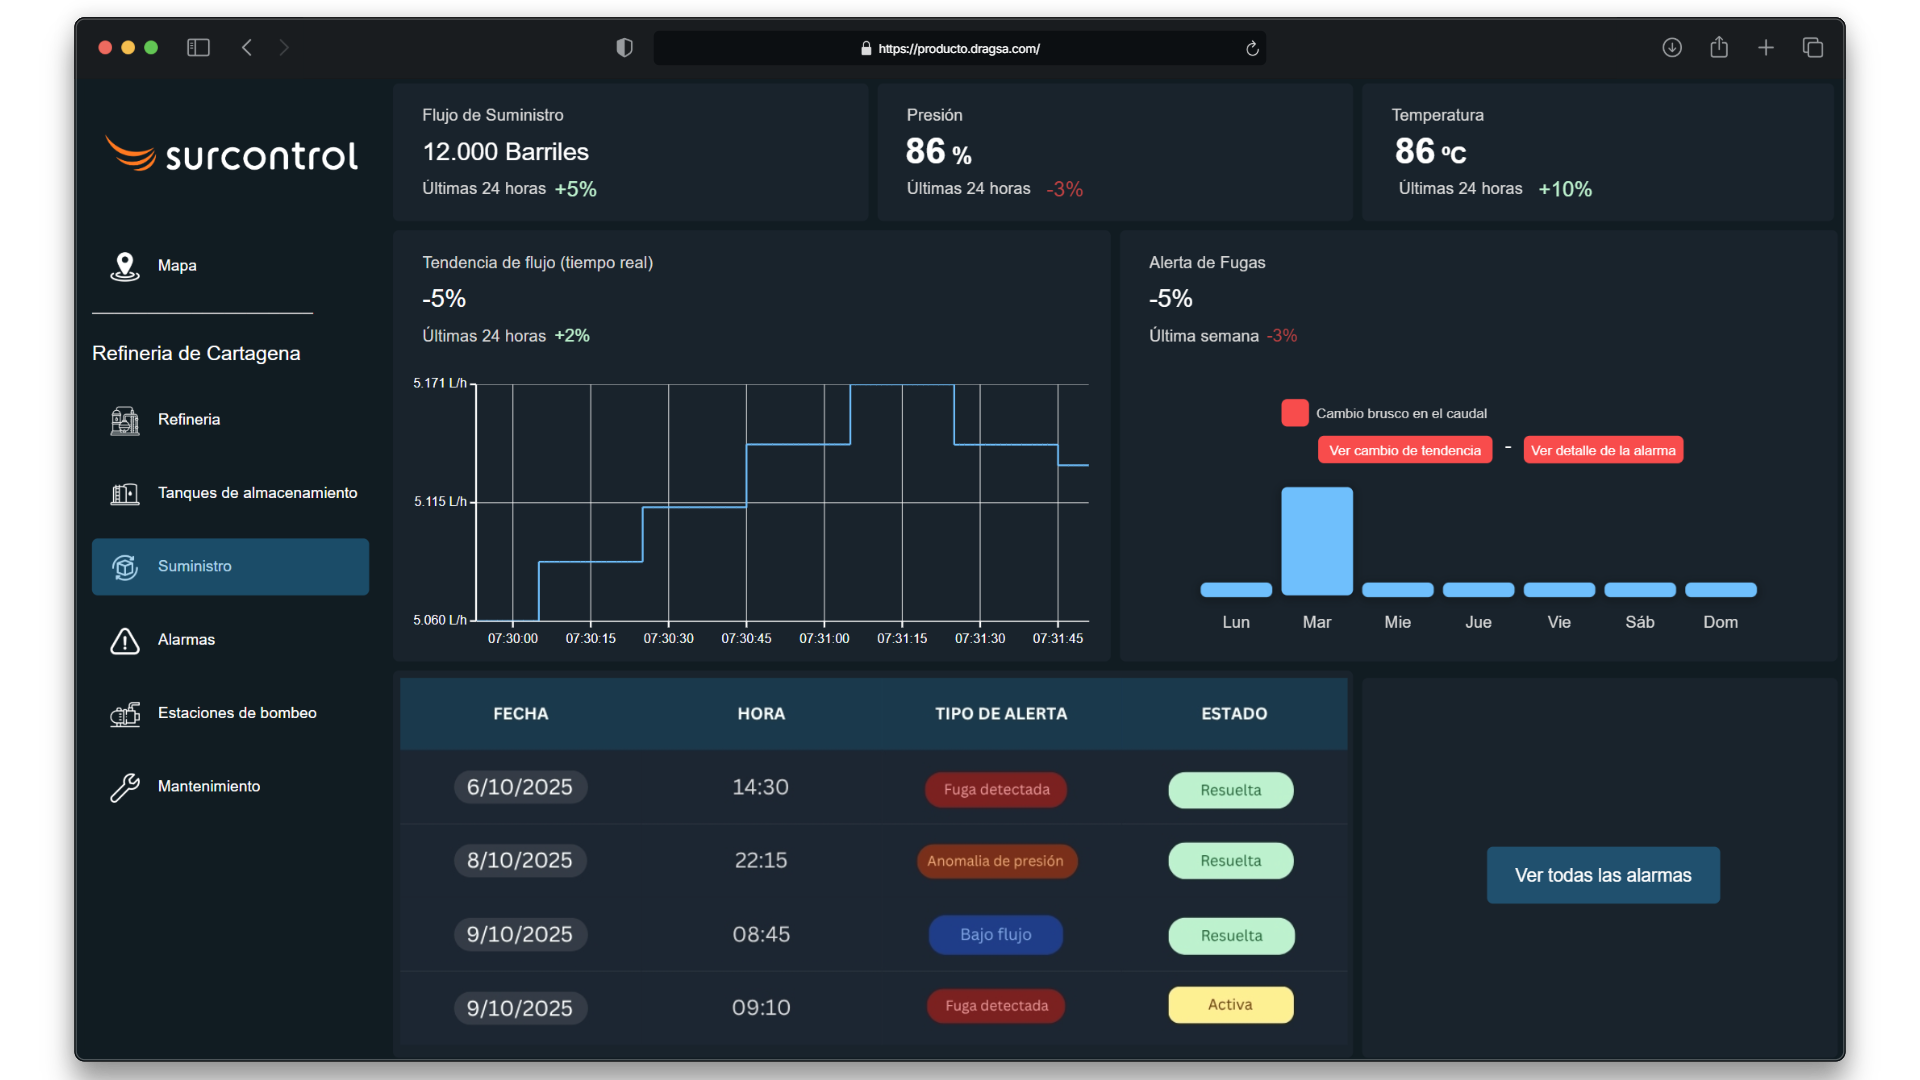Click the tall Mar bar in chart
This screenshot has width=1920, height=1080.
1317,541
